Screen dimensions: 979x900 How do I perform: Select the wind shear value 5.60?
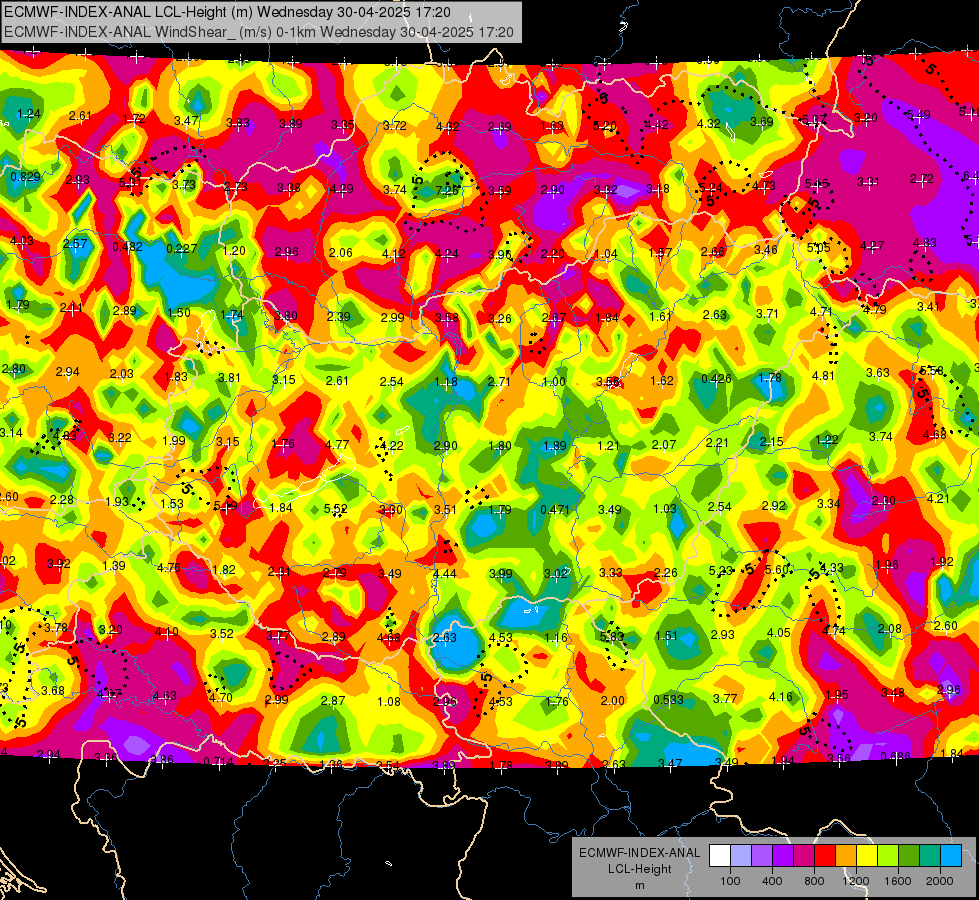777,569
